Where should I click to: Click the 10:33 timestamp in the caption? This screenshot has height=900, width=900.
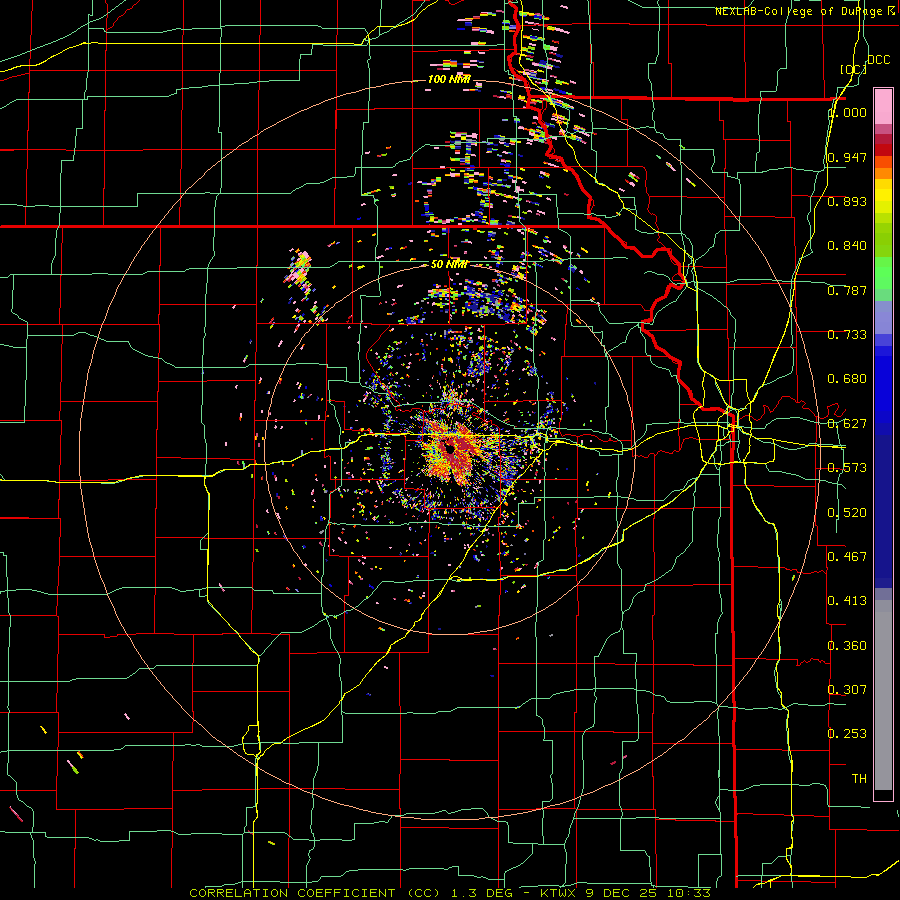tap(689, 893)
